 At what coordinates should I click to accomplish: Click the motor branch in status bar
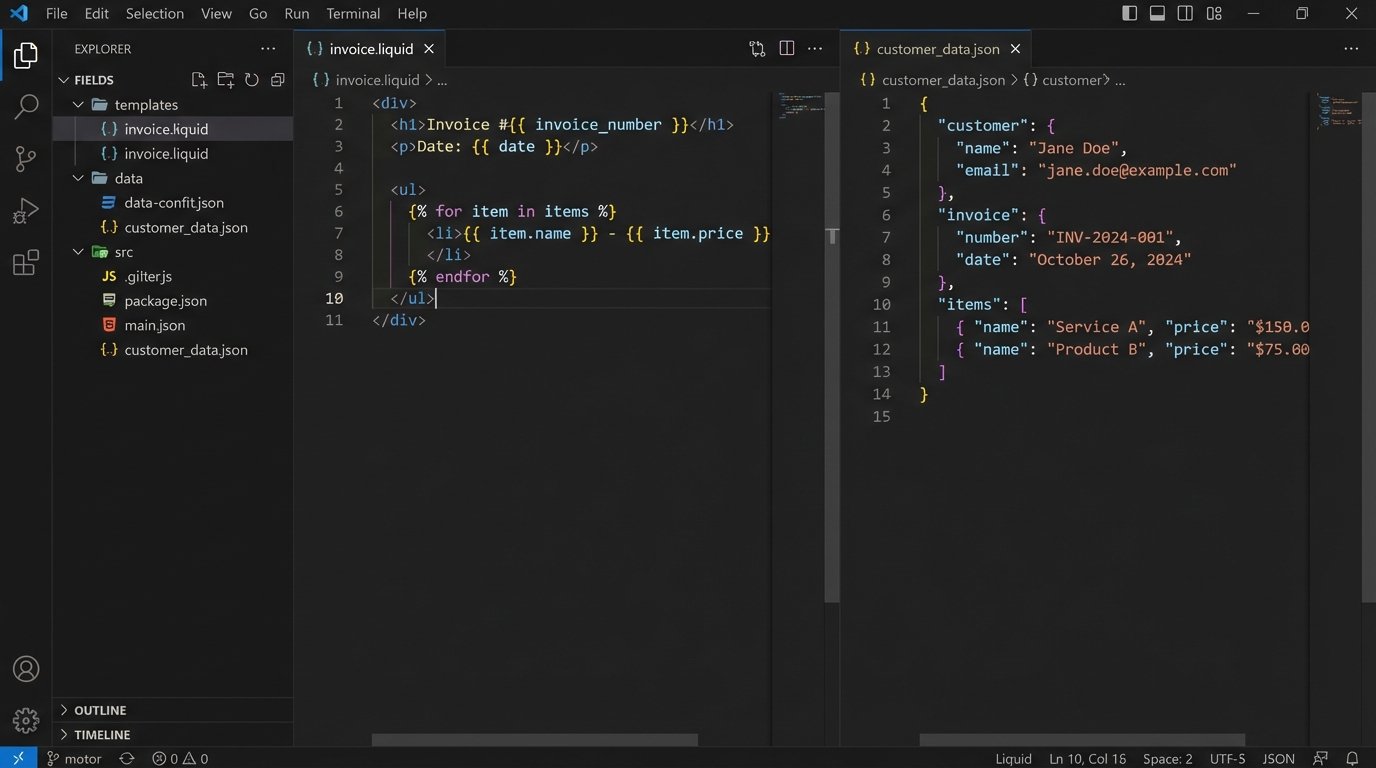[75, 759]
